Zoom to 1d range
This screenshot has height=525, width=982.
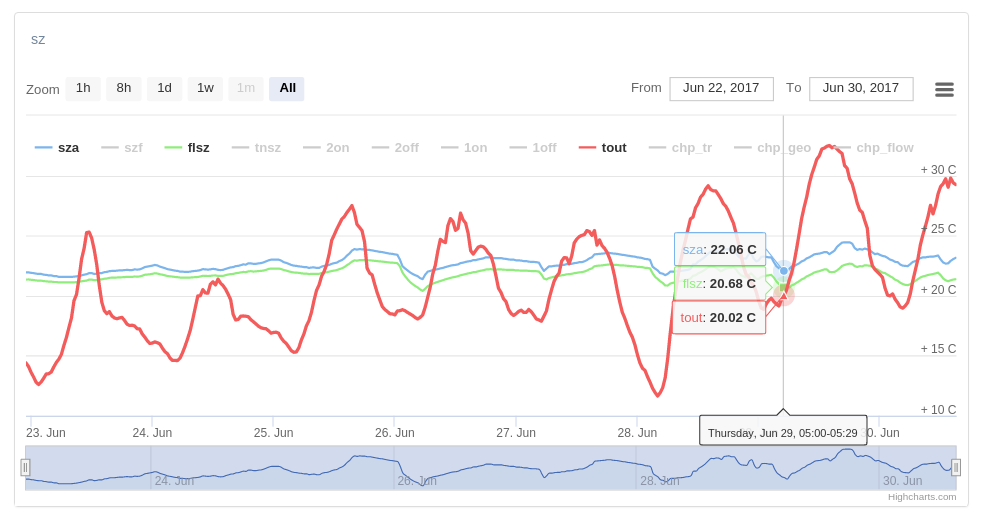[164, 88]
